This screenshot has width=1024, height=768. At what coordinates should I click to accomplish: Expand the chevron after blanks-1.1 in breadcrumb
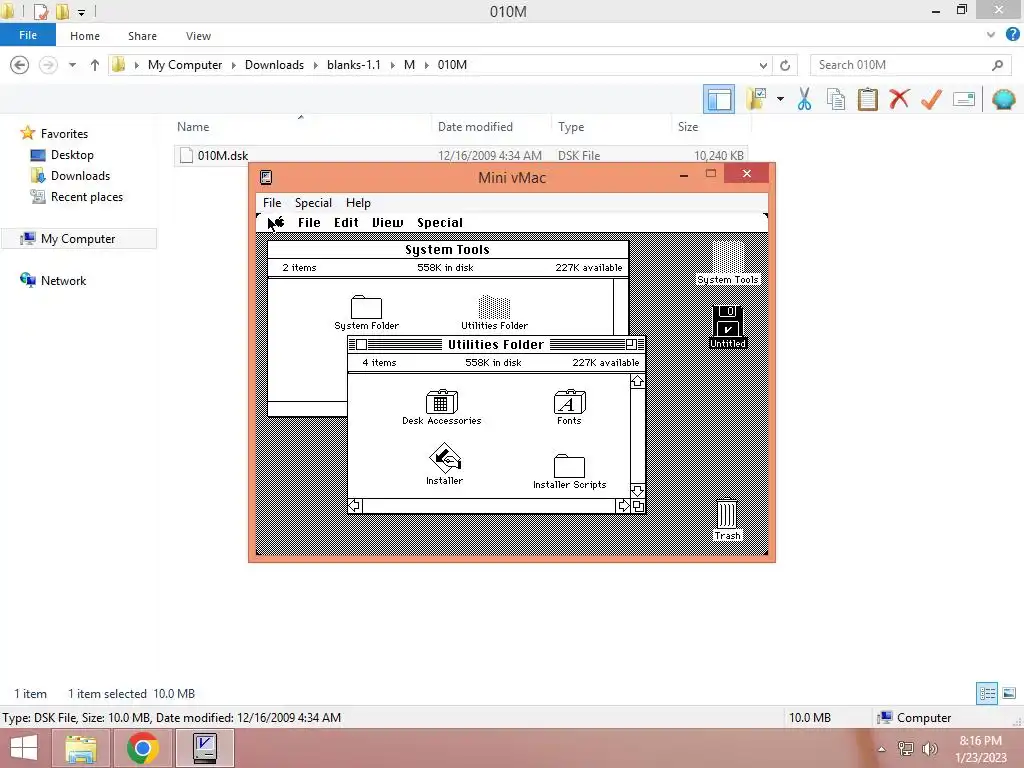(392, 65)
